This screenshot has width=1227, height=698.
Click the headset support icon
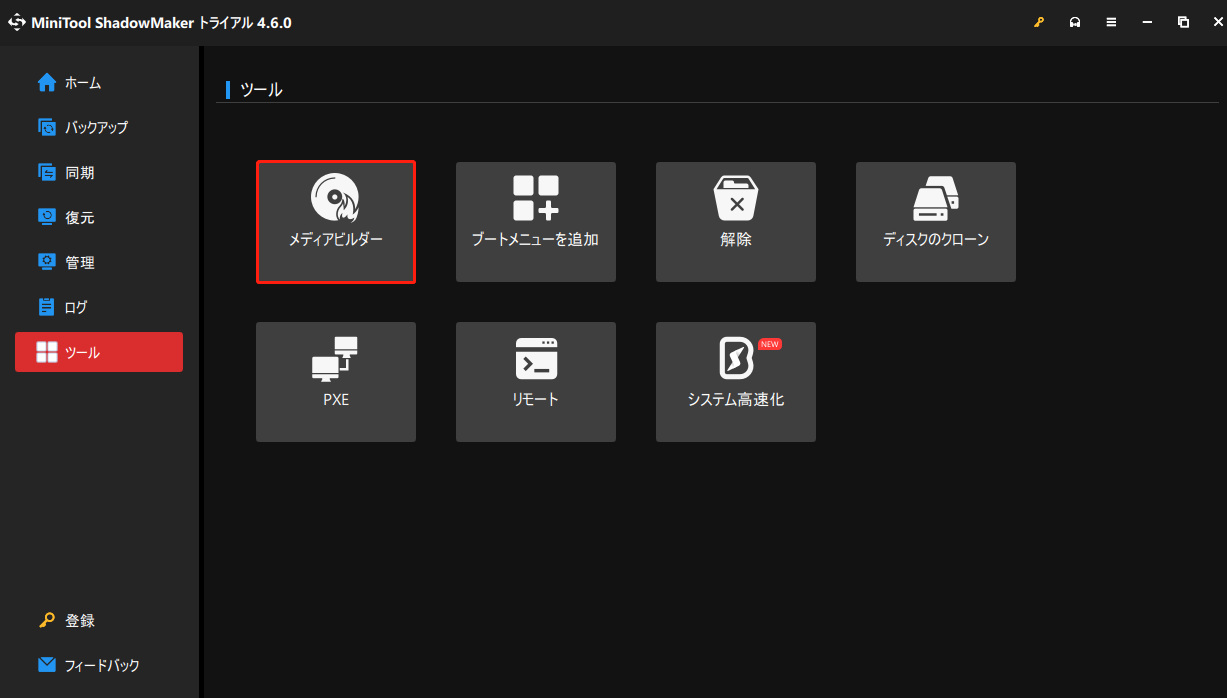[1075, 23]
